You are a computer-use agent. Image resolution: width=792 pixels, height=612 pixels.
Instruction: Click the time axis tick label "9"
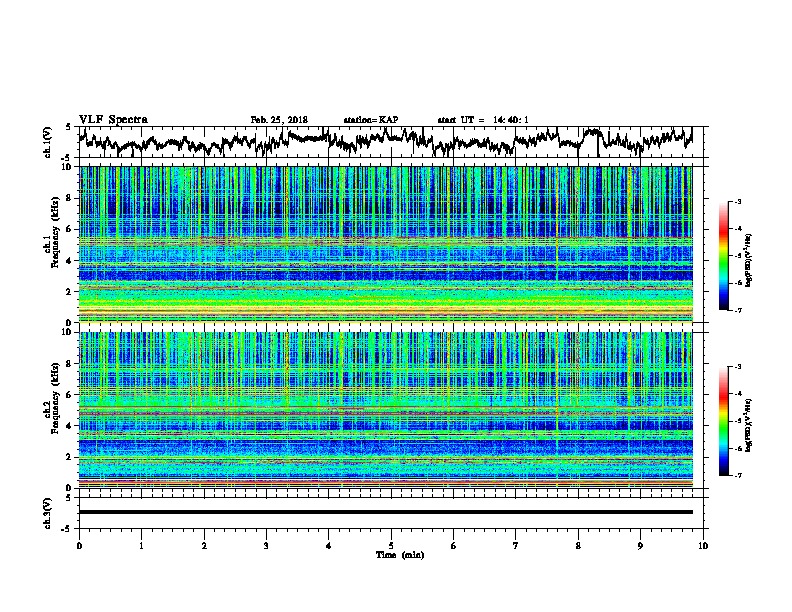640,546
